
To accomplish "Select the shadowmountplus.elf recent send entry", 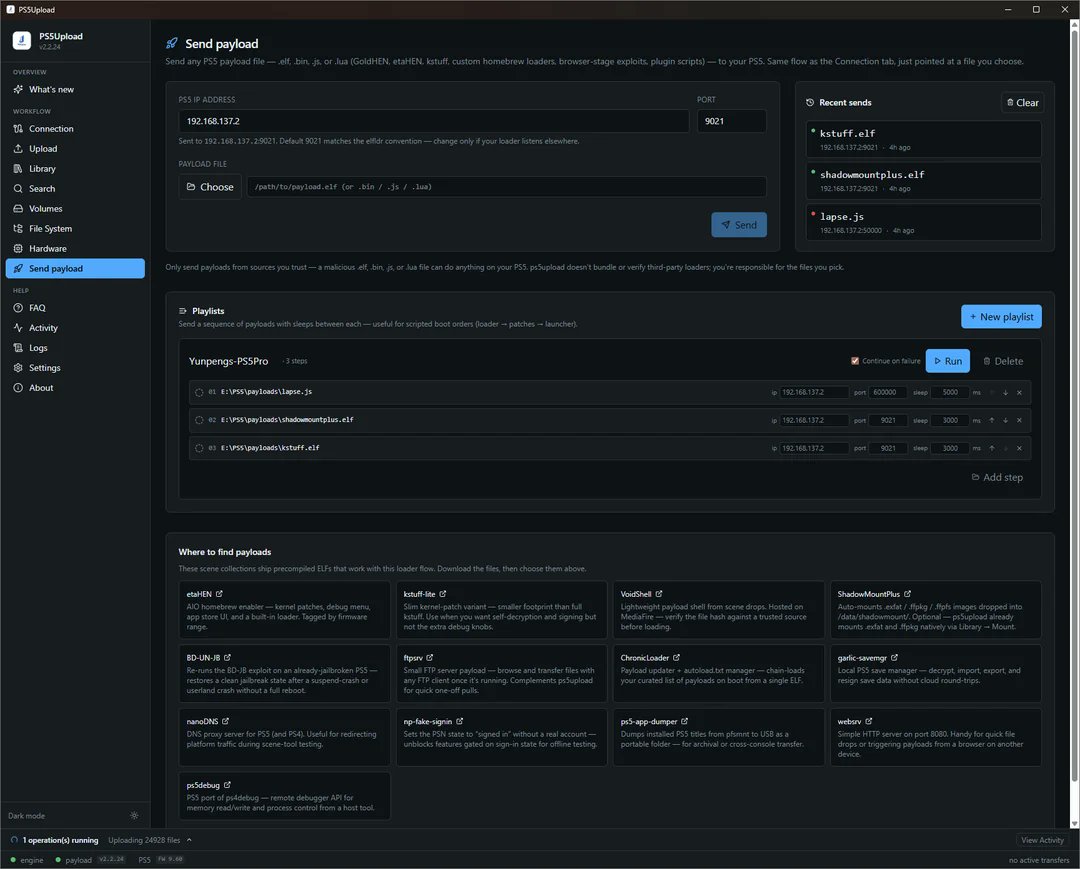I will 923,180.
